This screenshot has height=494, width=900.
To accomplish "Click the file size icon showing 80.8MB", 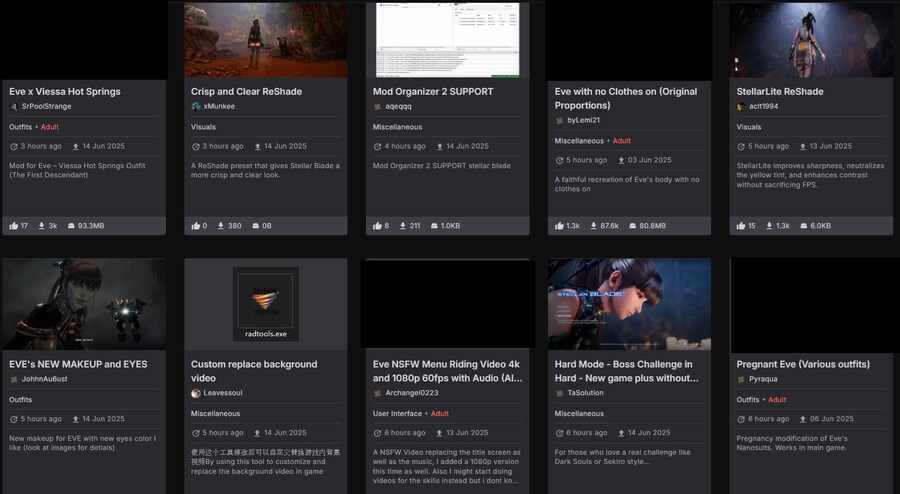I will click(x=633, y=226).
